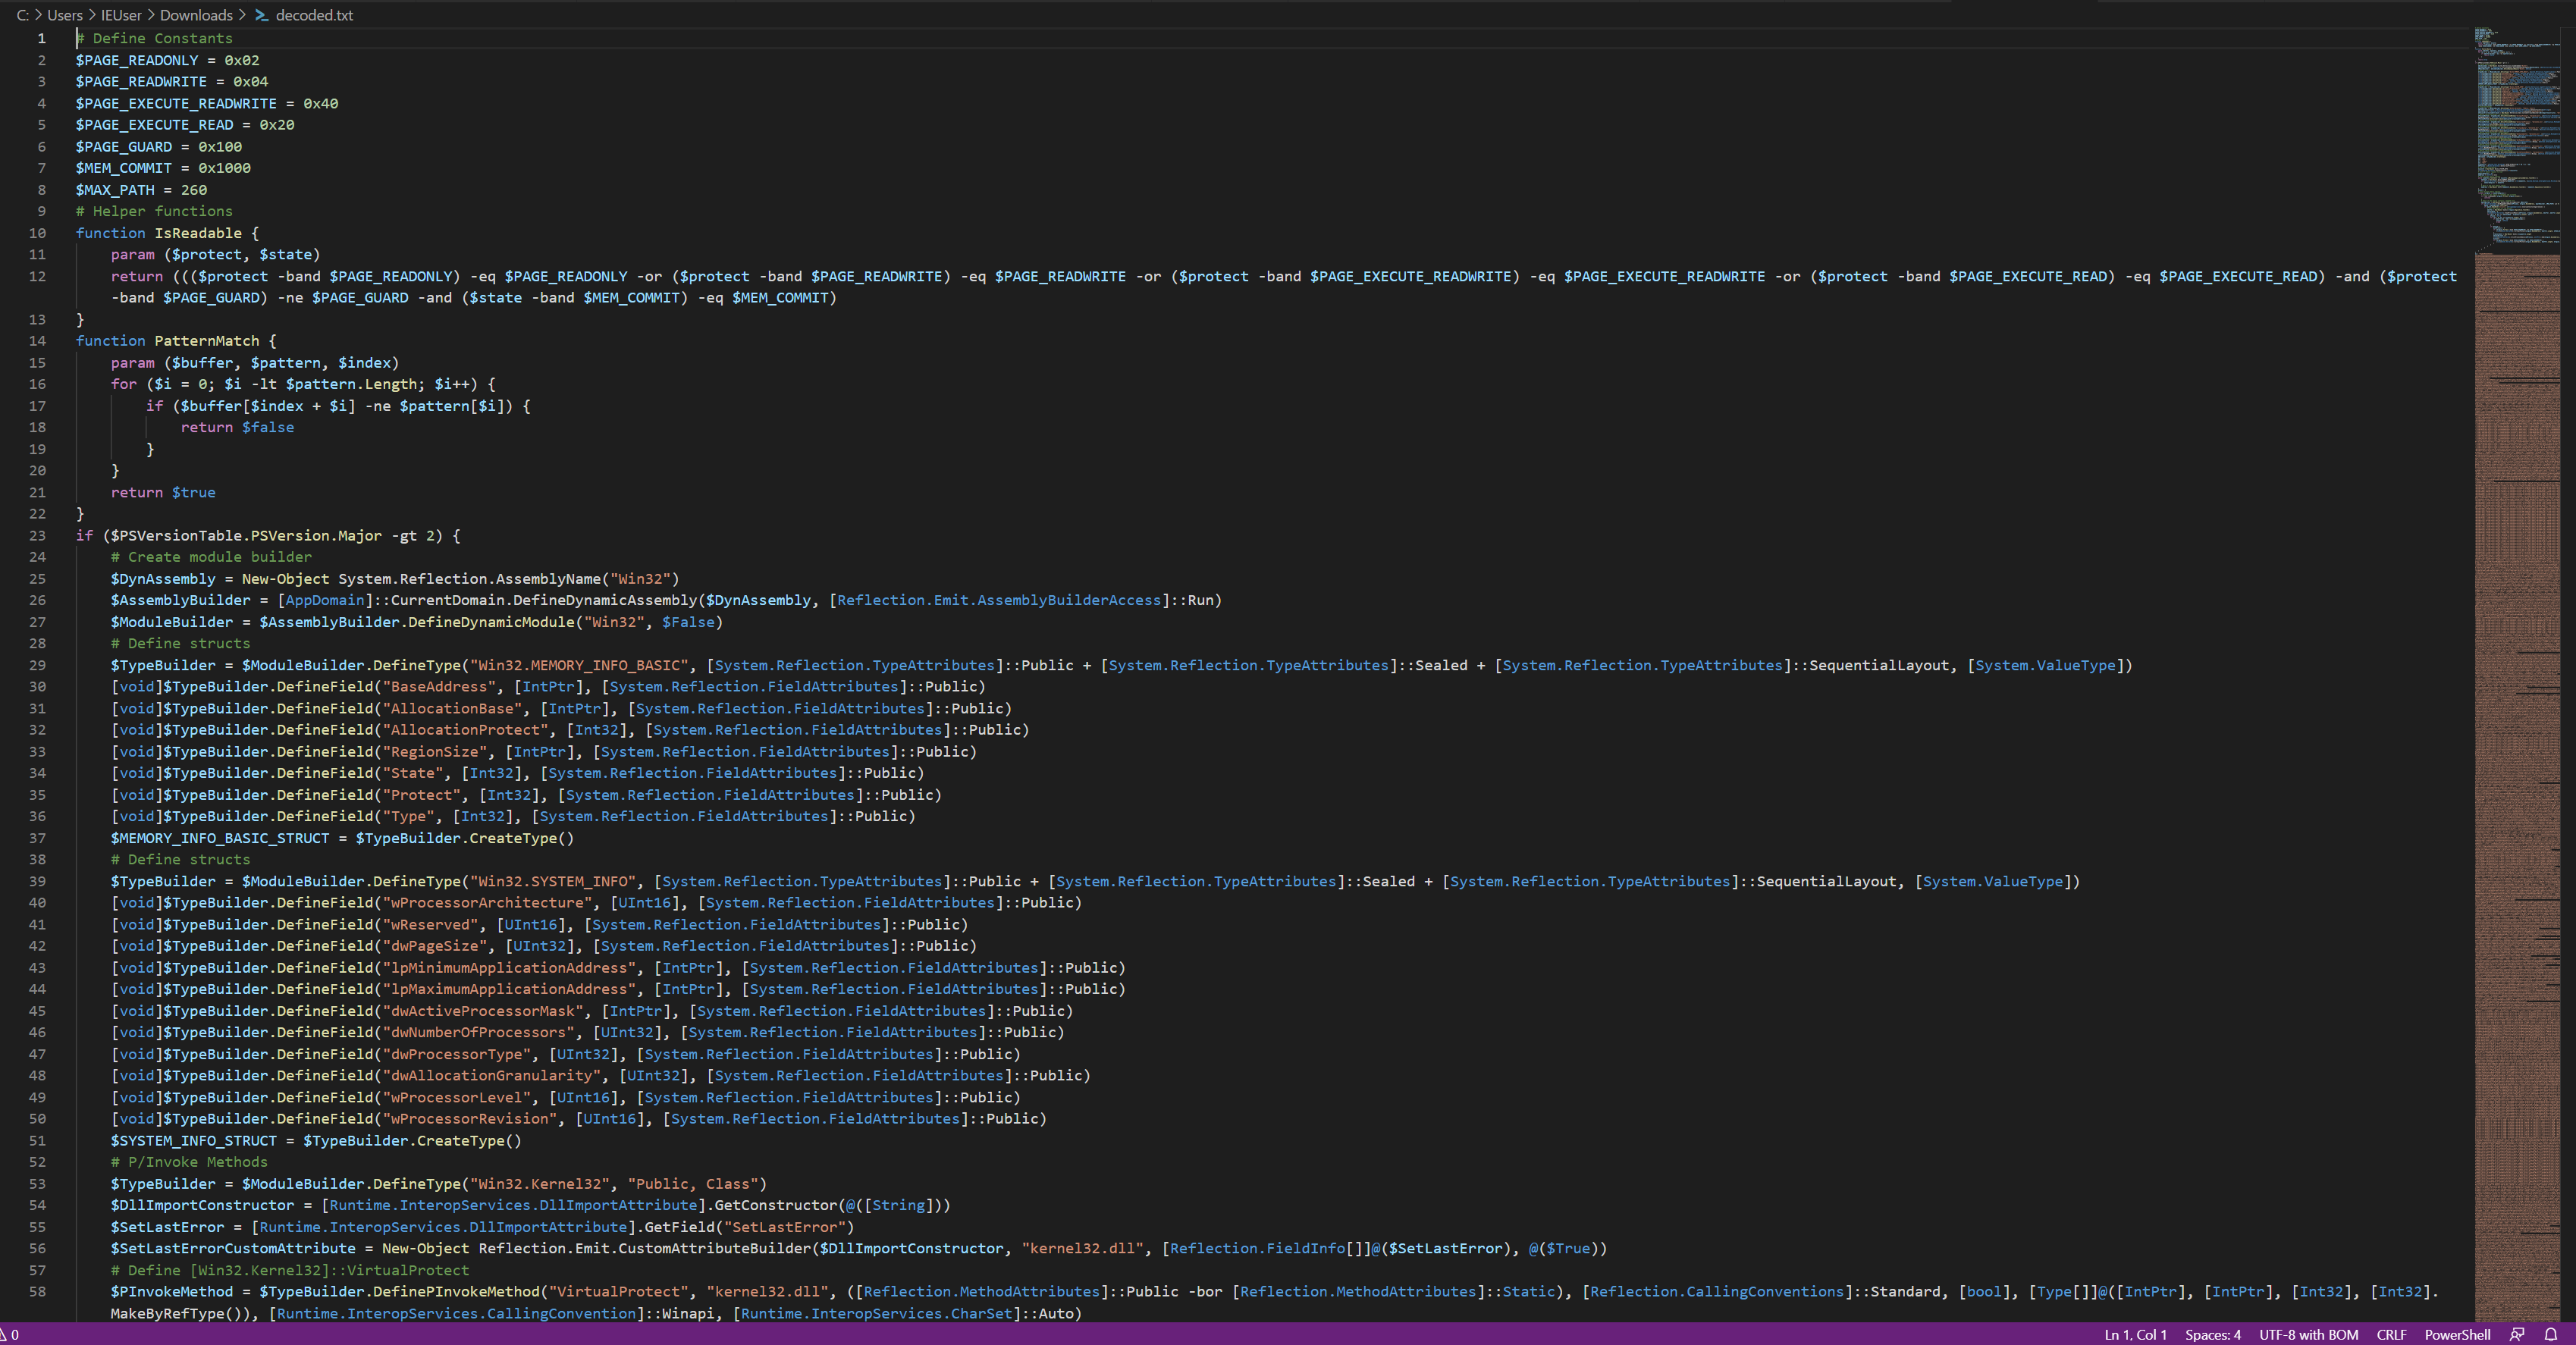
Task: Click the '# P/Invoke Methods' comment
Action: coord(189,1162)
